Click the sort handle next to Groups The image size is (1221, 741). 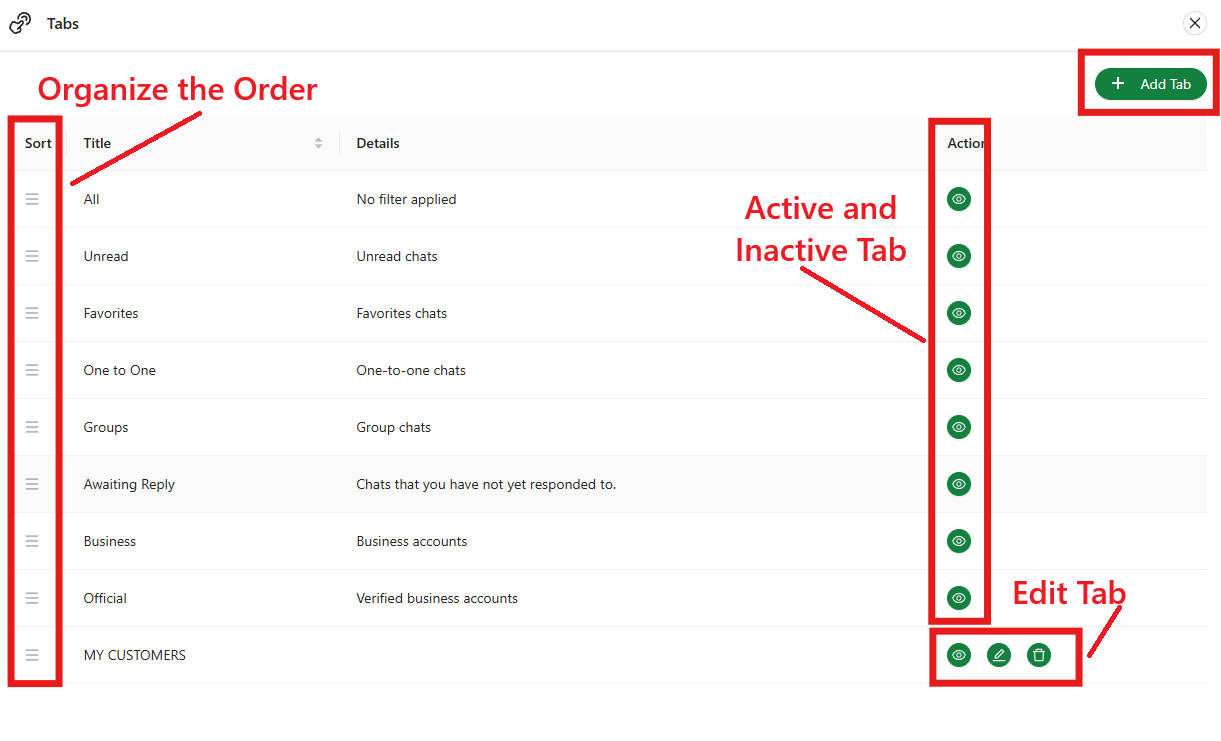[32, 427]
